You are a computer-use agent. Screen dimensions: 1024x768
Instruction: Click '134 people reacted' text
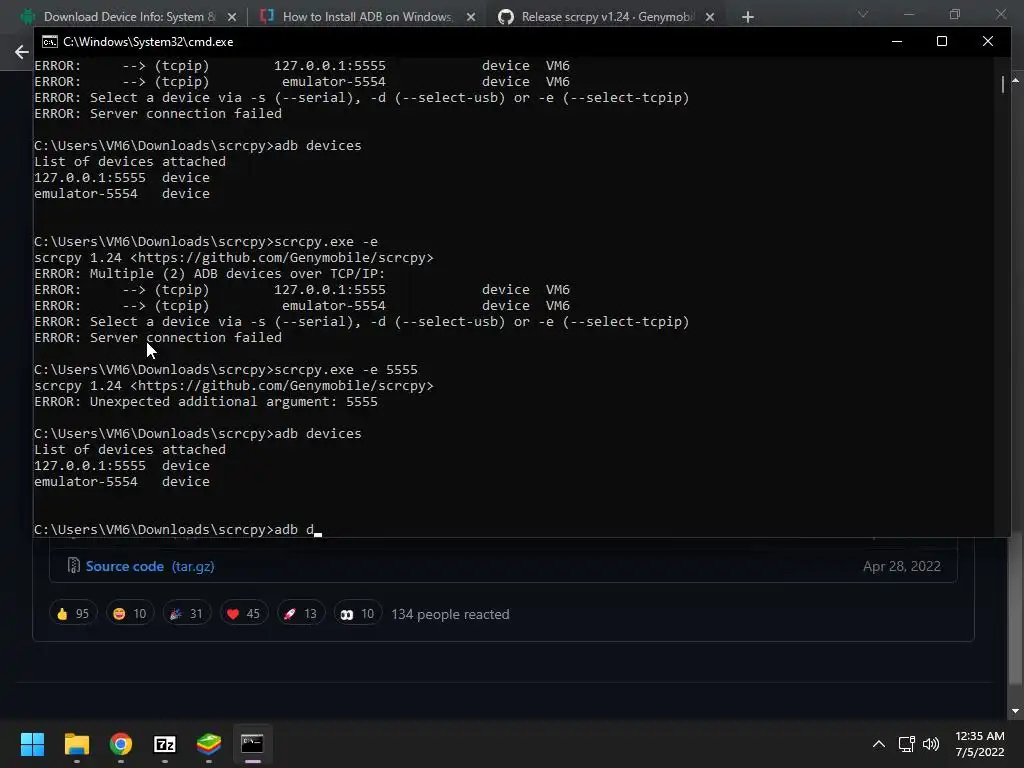(x=450, y=614)
